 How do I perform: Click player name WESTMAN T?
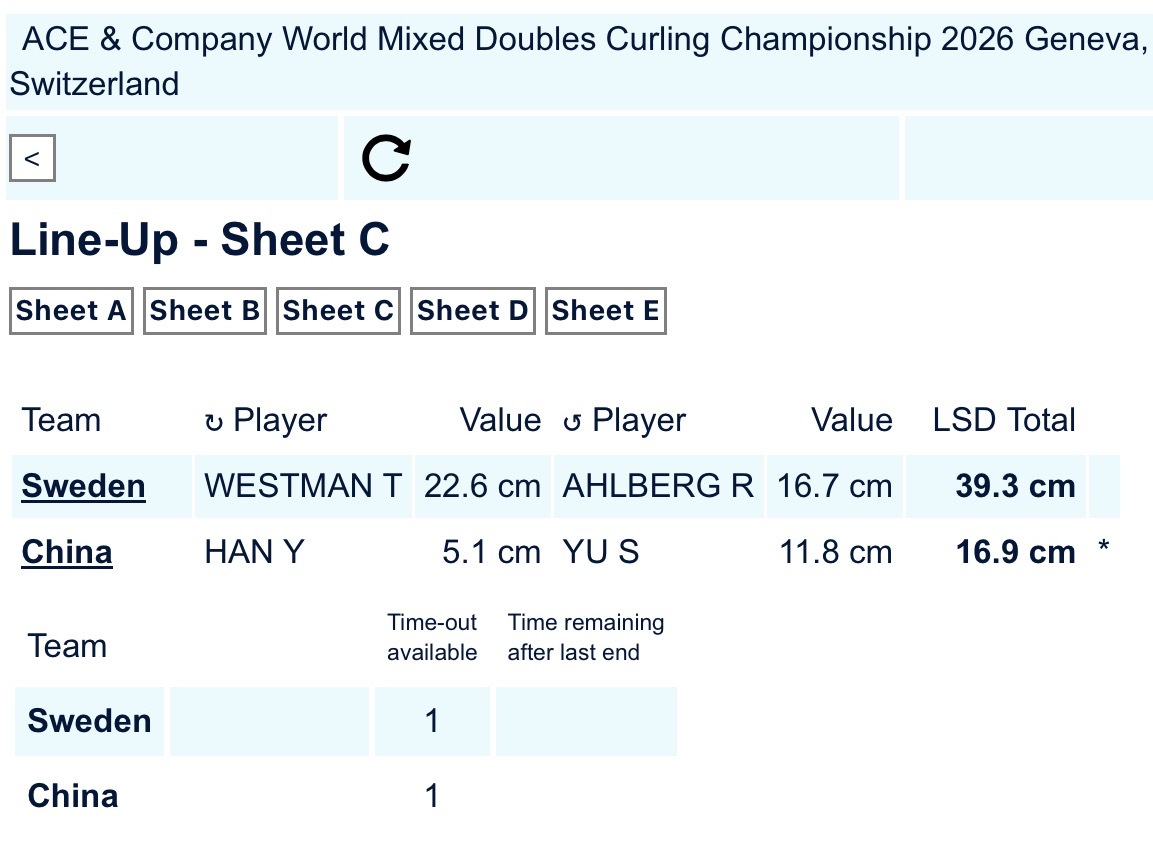pos(302,487)
